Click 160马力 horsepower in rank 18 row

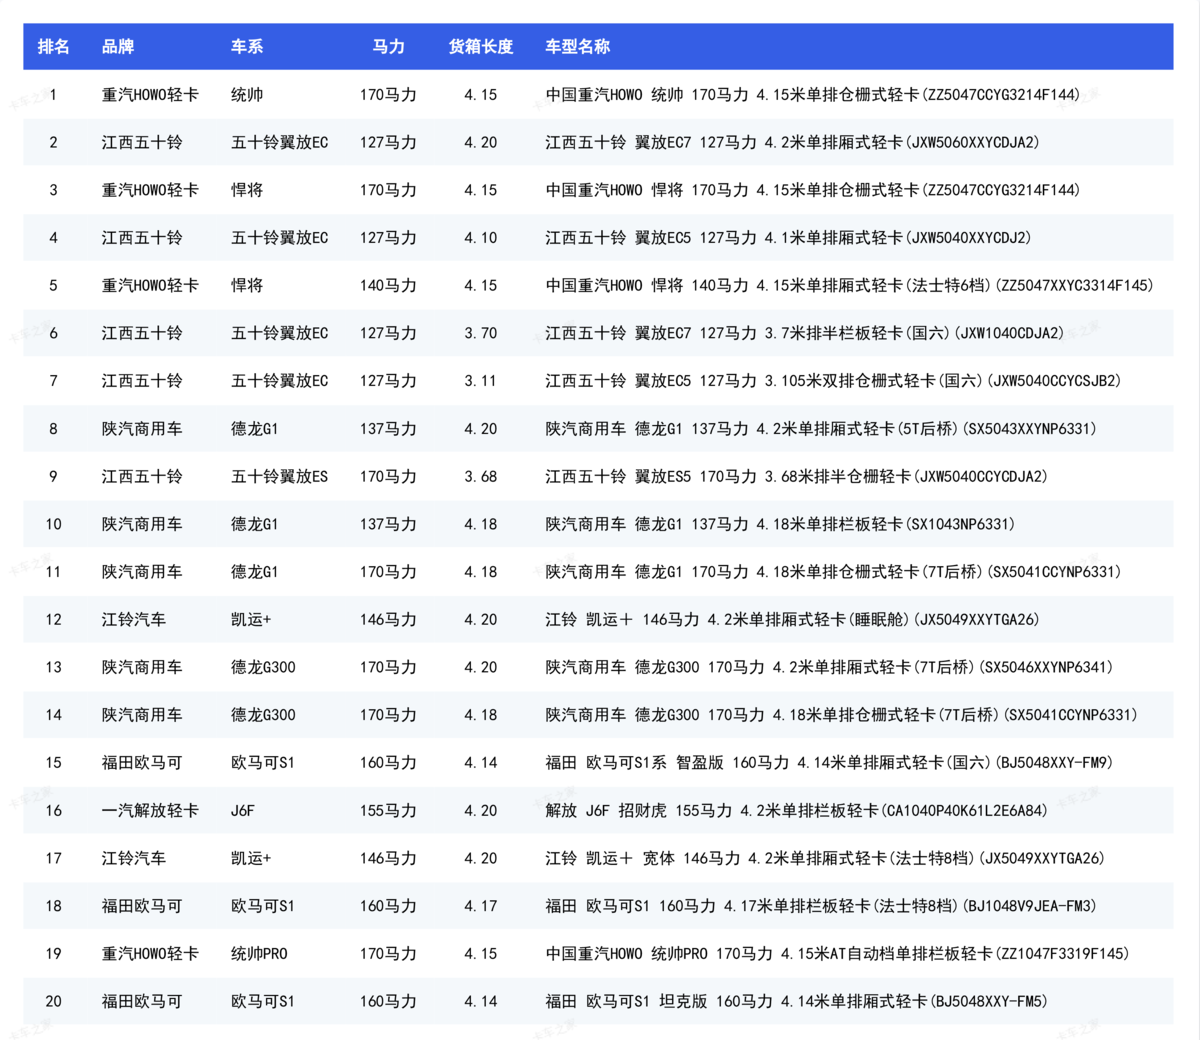[388, 906]
